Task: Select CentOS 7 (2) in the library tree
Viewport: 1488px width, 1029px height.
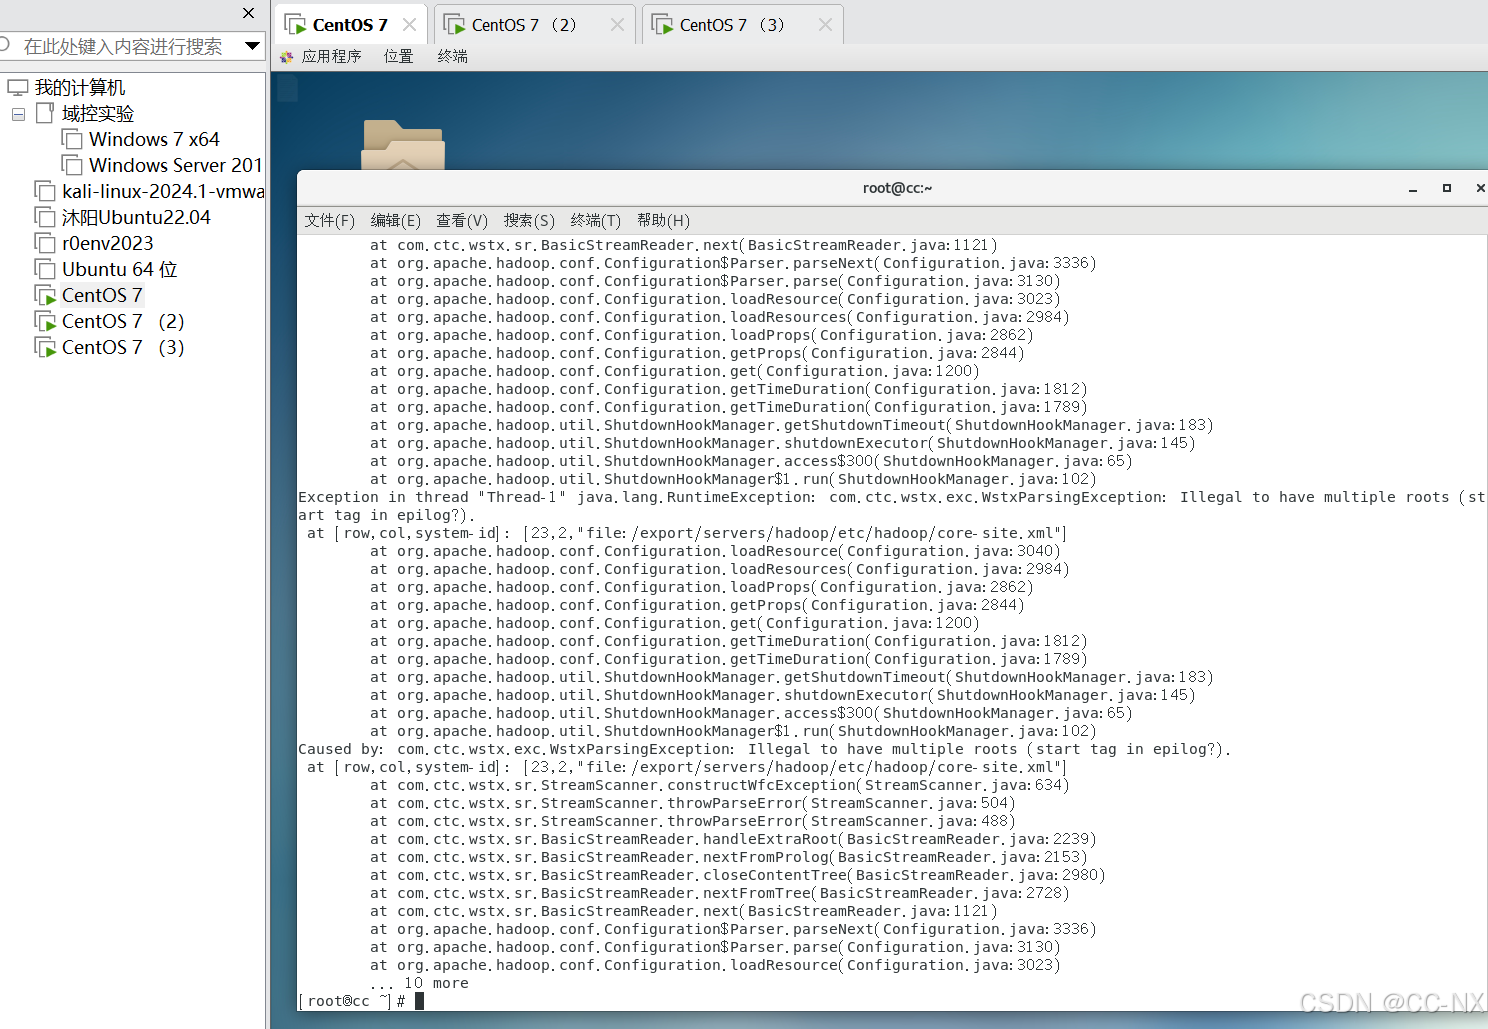Action: [x=123, y=322]
